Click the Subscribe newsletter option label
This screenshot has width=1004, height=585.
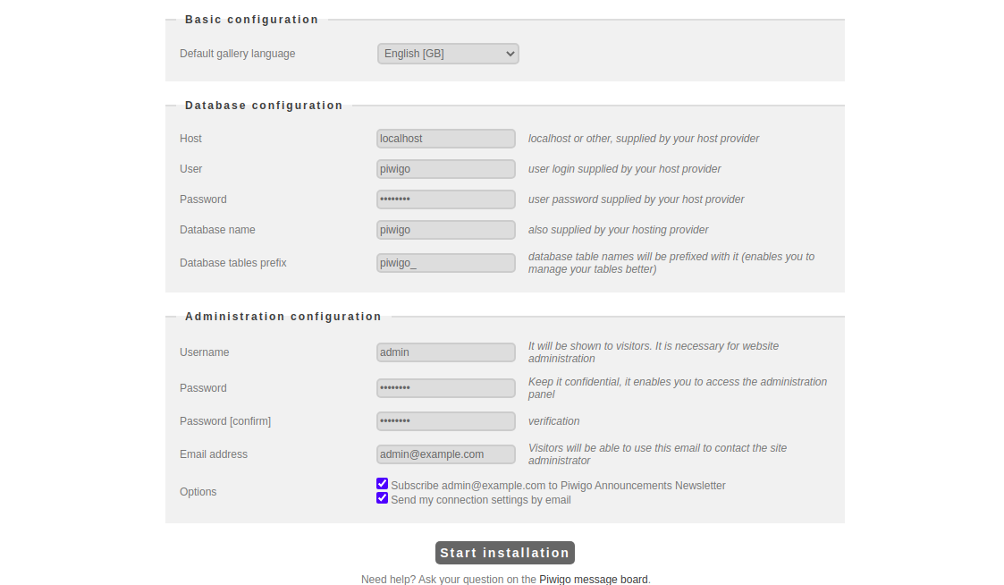click(x=558, y=486)
